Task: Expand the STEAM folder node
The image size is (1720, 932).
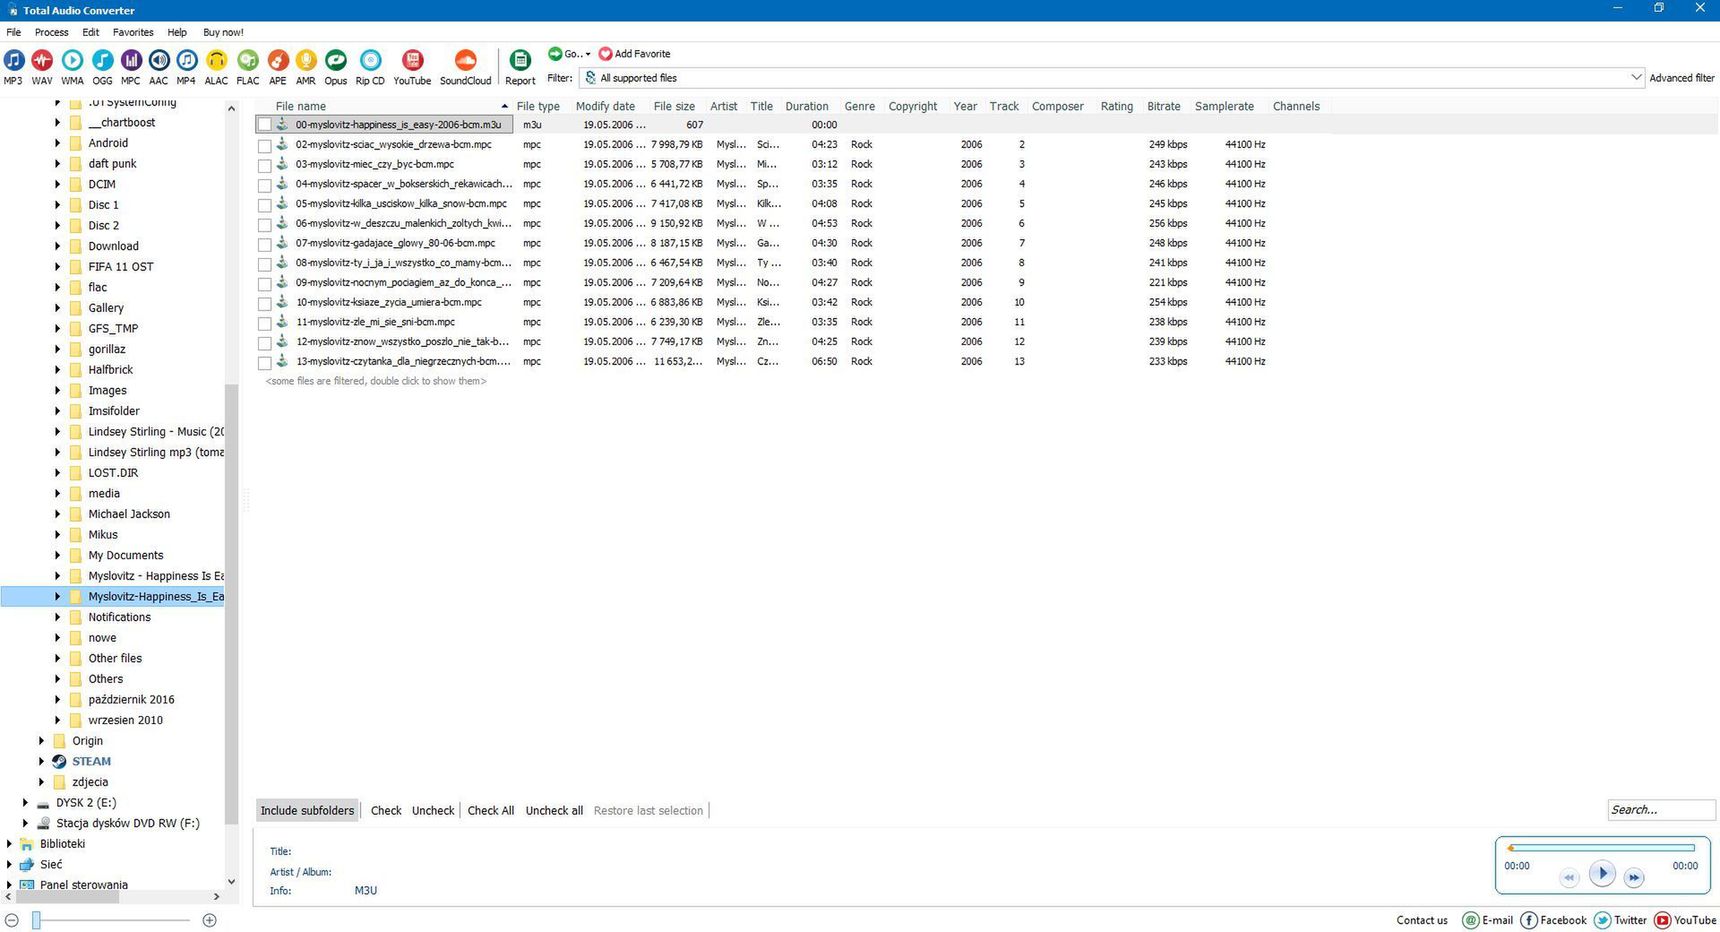Action: (41, 762)
